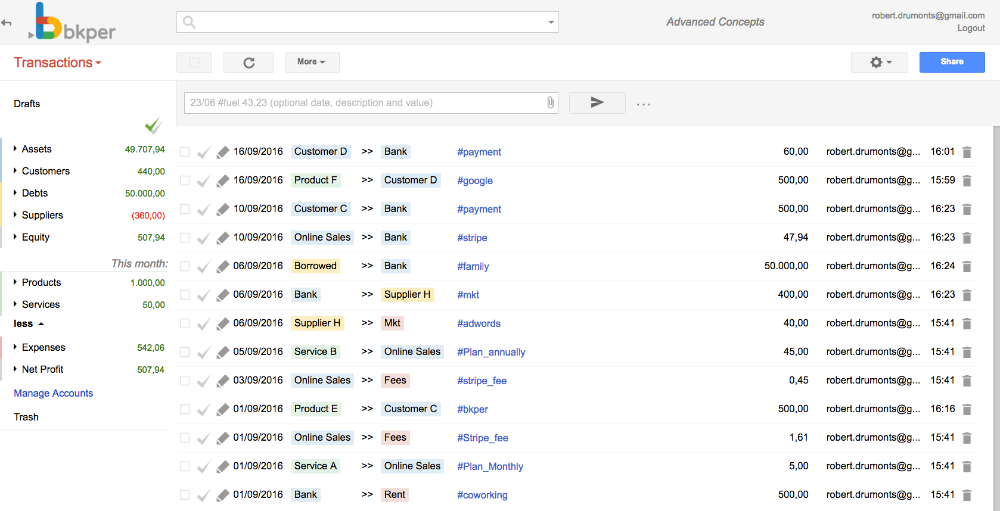Open Drafts in sidebar

pyautogui.click(x=27, y=103)
